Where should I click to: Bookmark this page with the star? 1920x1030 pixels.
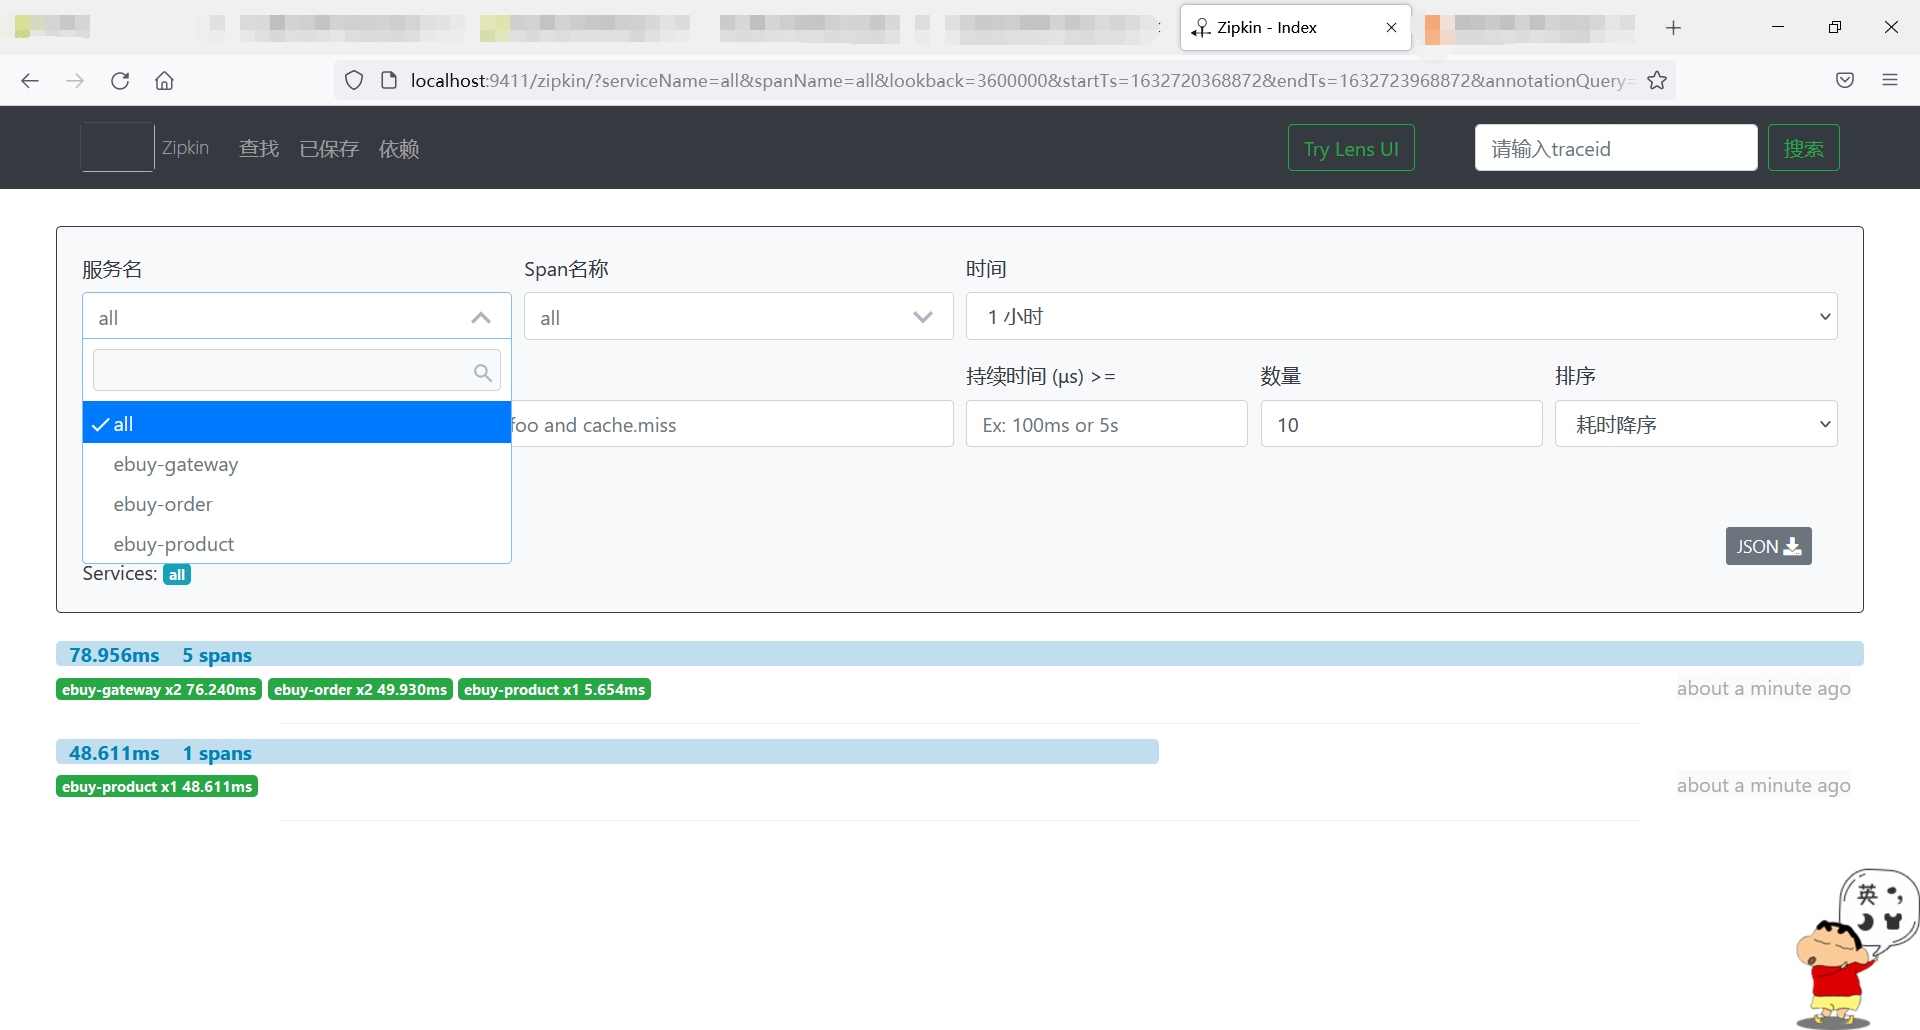[1657, 80]
